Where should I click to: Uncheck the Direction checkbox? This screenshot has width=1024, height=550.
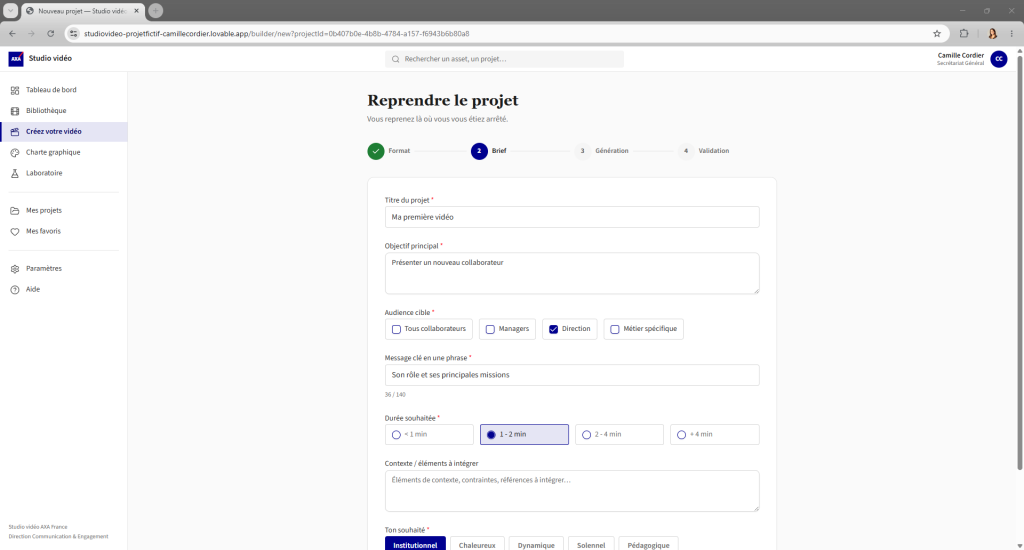coord(553,329)
